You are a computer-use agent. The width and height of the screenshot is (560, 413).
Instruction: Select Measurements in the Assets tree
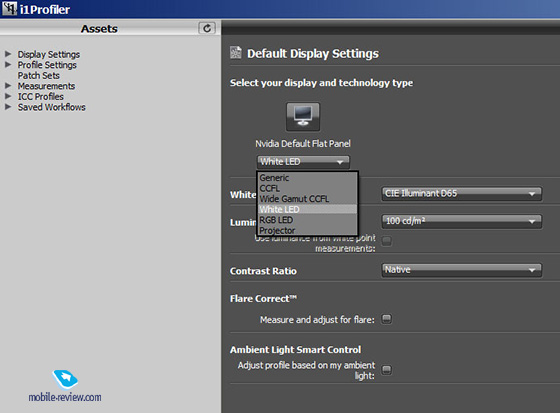pyautogui.click(x=46, y=86)
